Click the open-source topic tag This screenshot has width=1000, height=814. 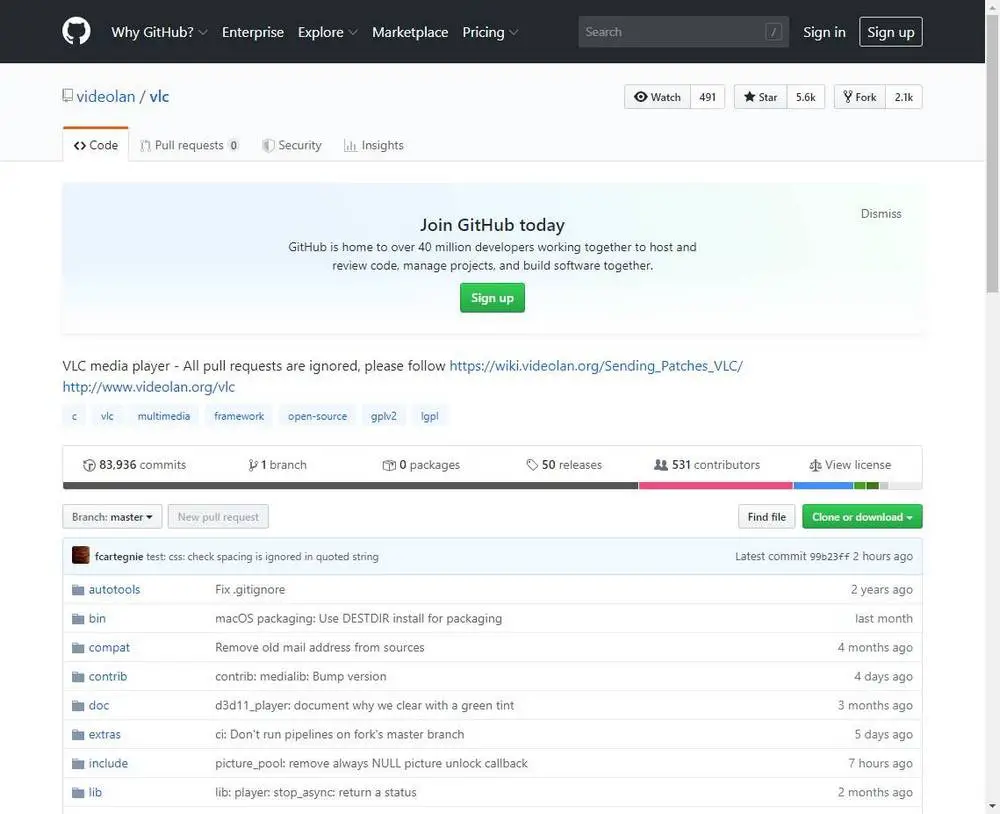coord(318,416)
